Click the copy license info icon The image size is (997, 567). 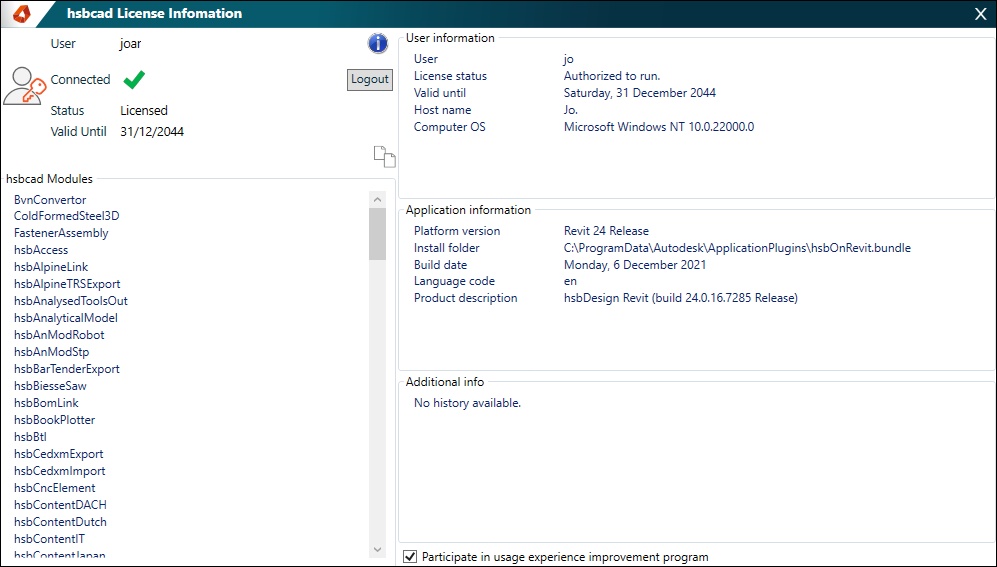click(x=384, y=156)
